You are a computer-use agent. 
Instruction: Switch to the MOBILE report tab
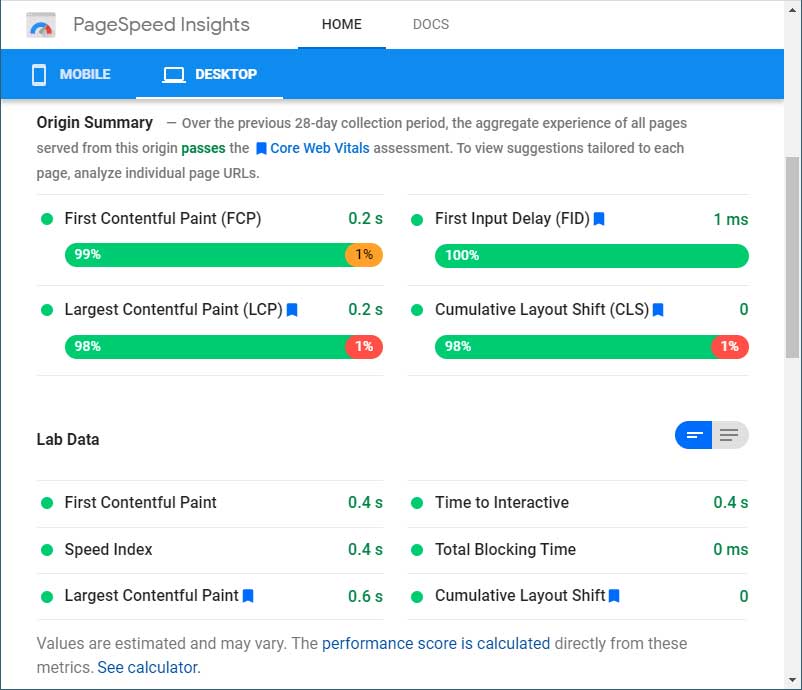click(x=71, y=75)
